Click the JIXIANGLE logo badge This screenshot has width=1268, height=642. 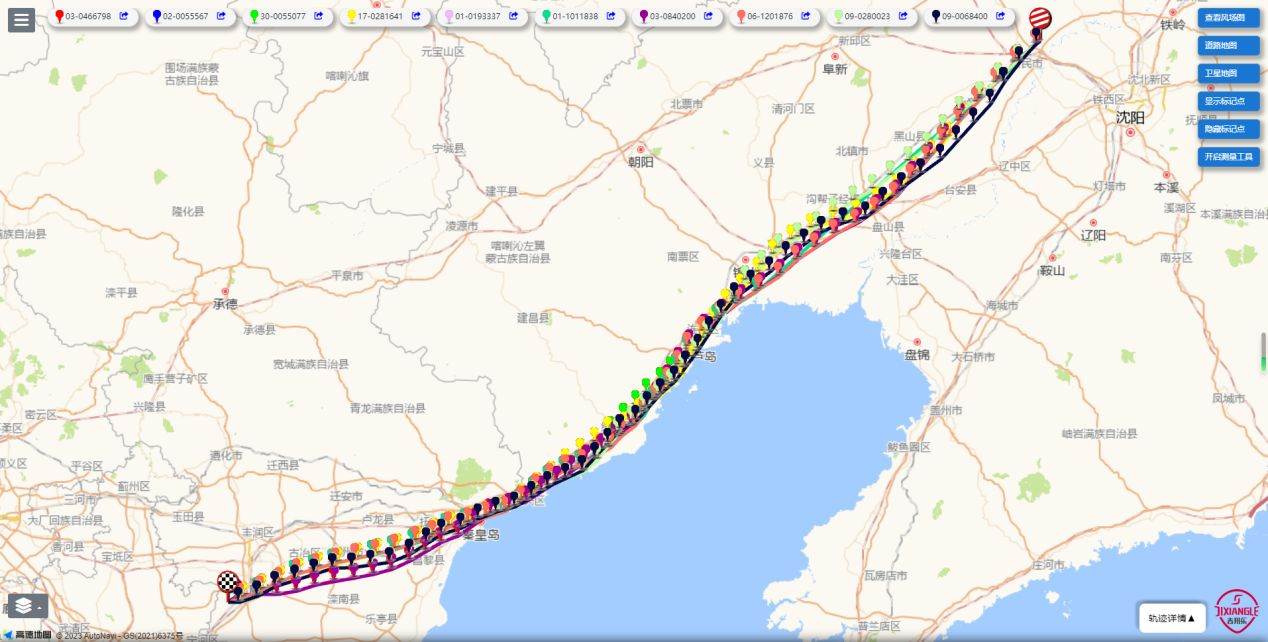point(1236,609)
